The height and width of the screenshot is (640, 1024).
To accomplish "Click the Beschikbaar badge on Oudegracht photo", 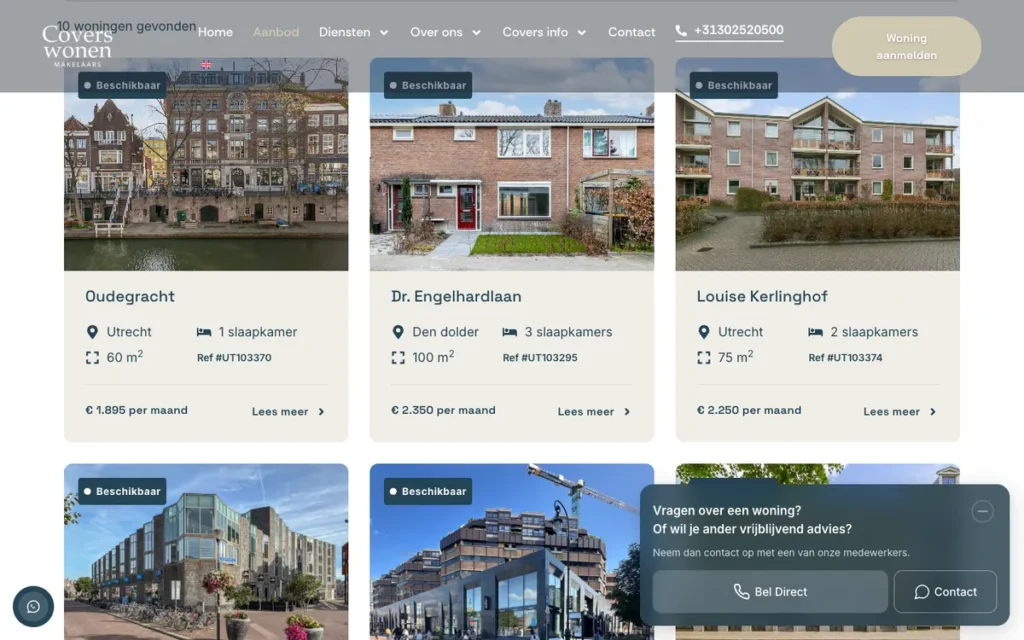I will (x=122, y=86).
